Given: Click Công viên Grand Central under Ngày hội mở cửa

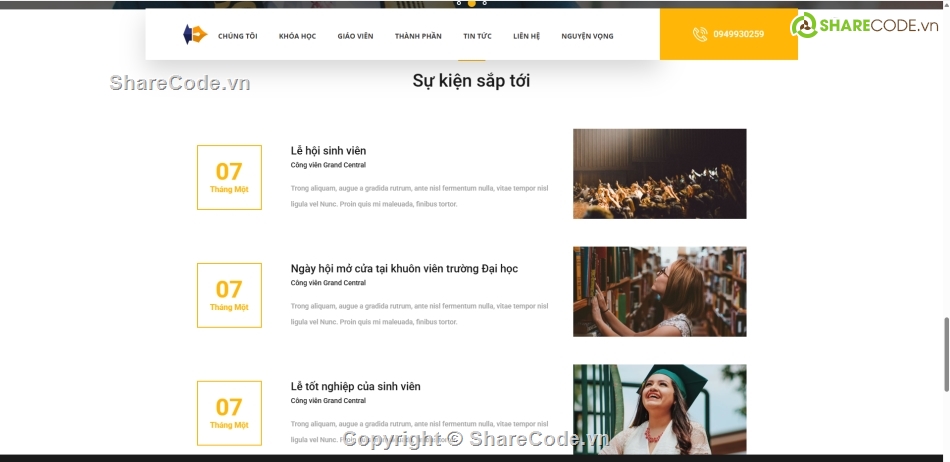Looking at the screenshot, I should (328, 283).
